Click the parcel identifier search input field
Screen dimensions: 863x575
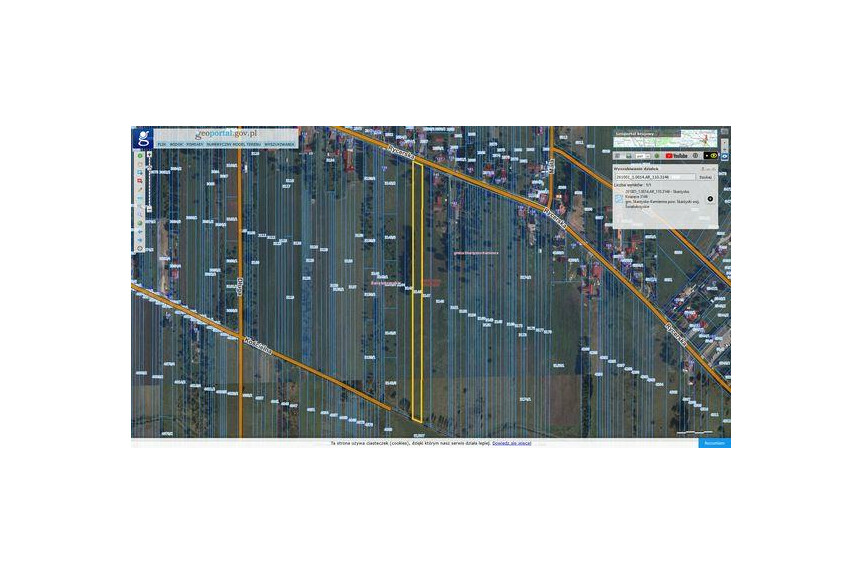[x=653, y=177]
